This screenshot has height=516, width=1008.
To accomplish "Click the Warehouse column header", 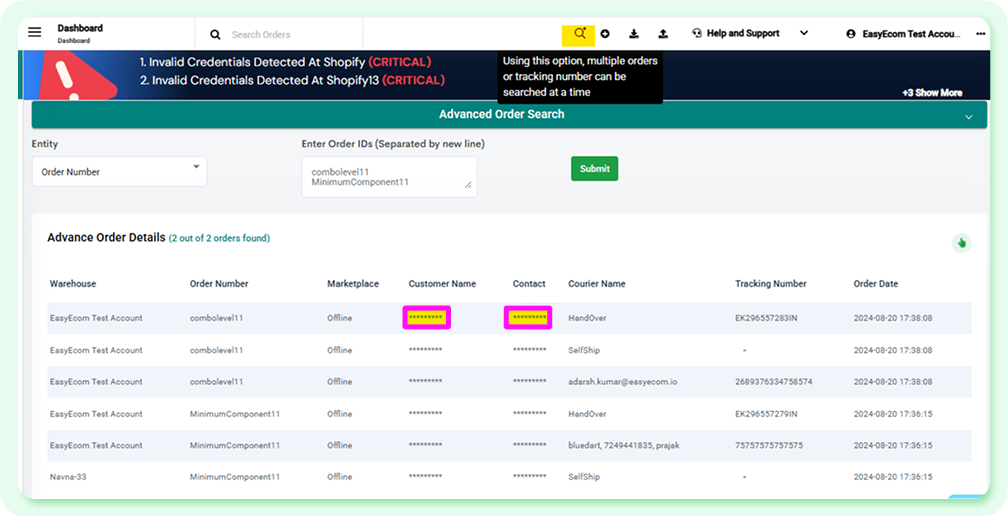I will click(73, 283).
